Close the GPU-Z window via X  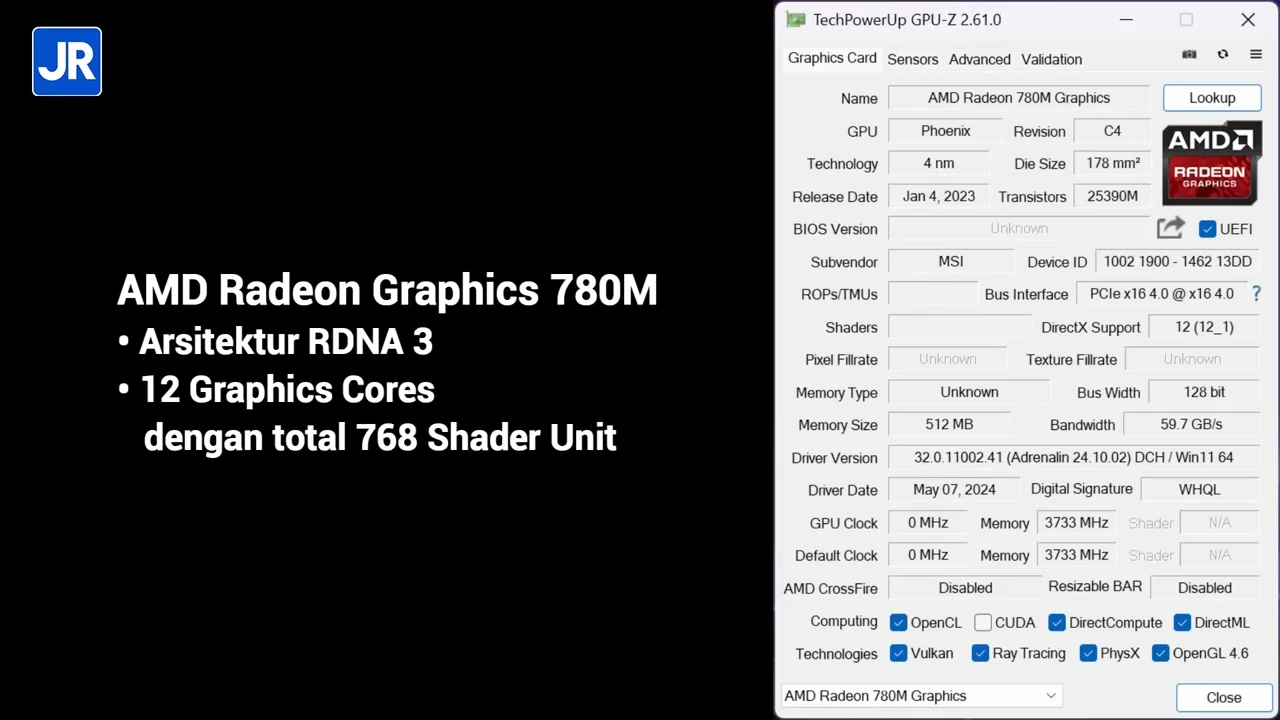click(1248, 20)
